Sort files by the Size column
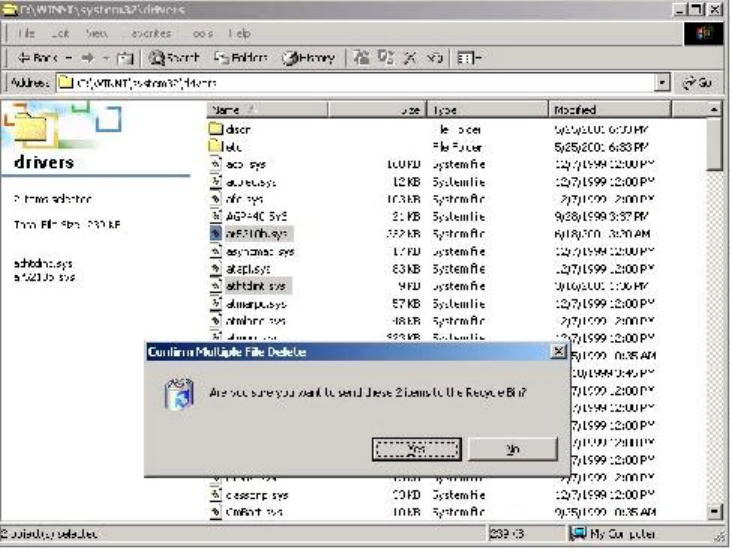 point(377,110)
